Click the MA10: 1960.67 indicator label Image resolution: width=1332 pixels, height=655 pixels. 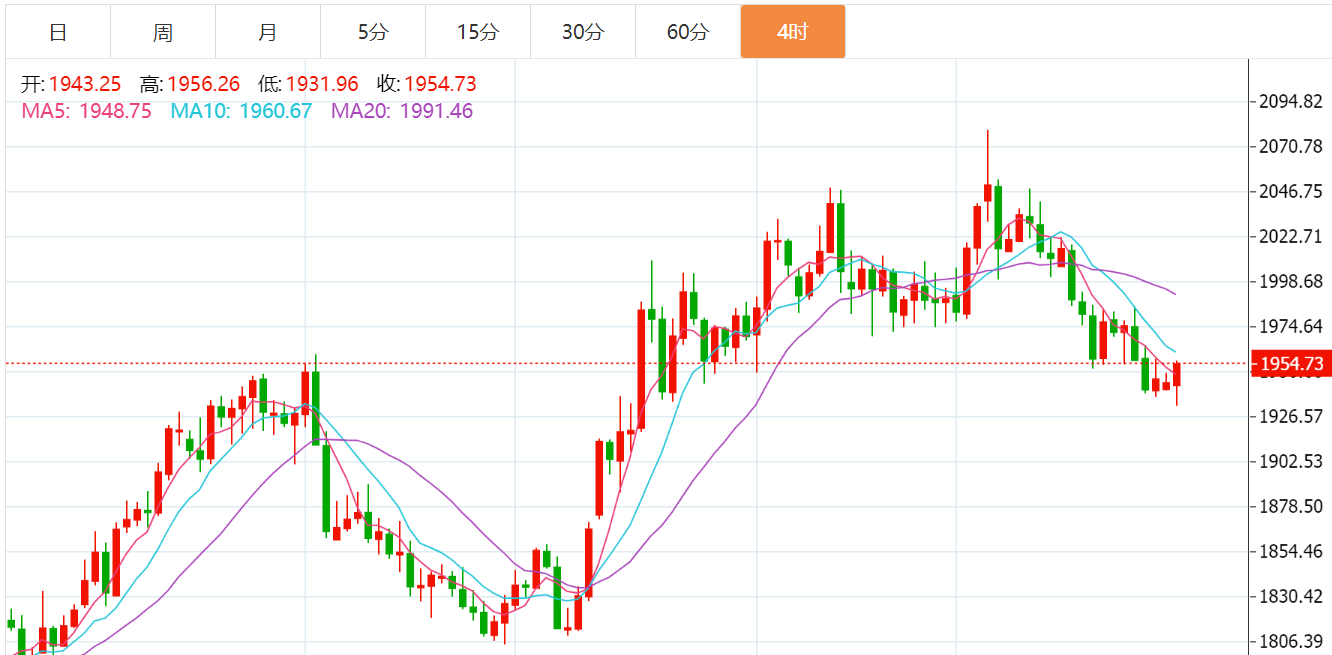[x=241, y=111]
